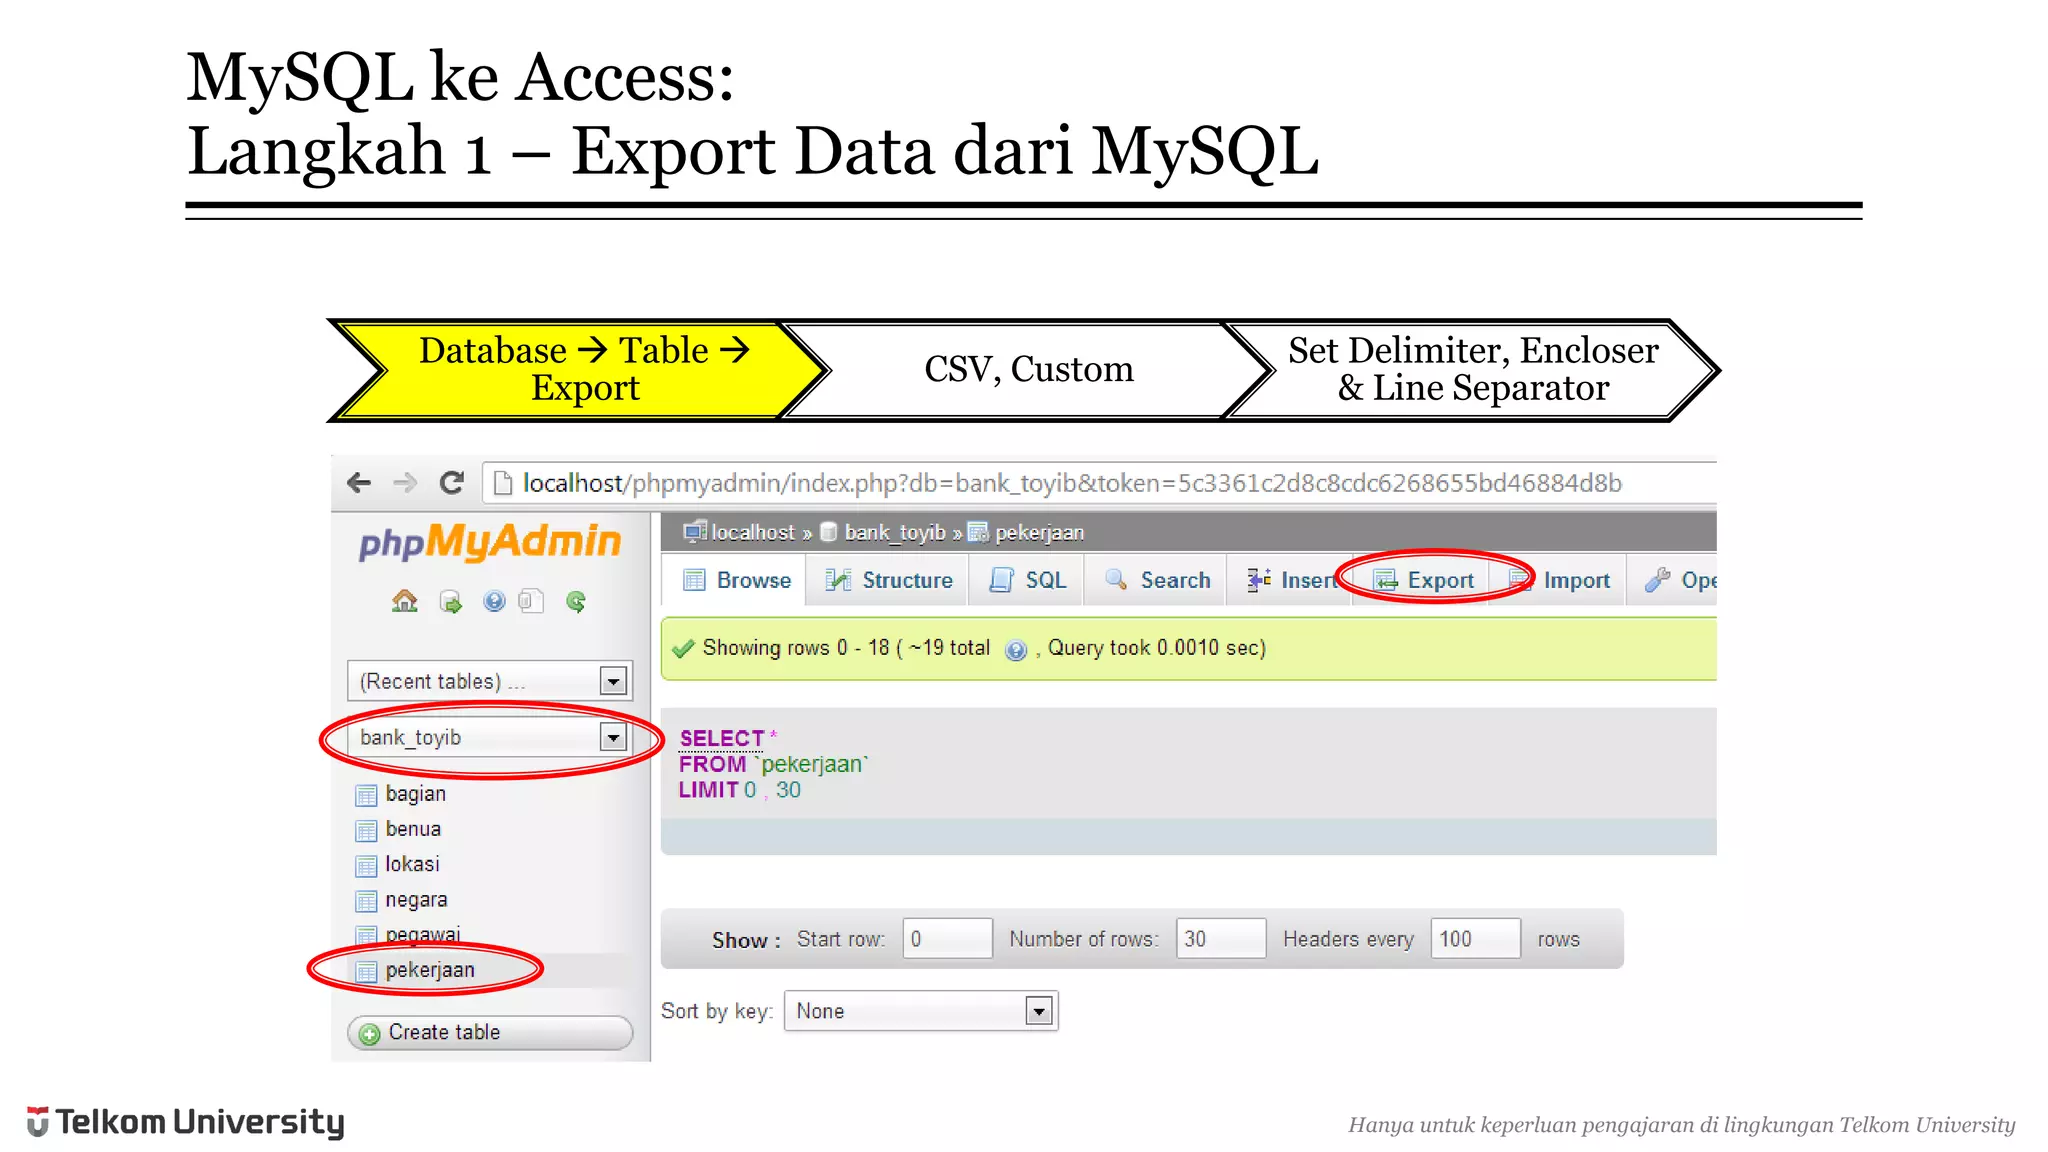Image resolution: width=2048 pixels, height=1152 pixels.
Task: Open the Insert tab
Action: pyautogui.click(x=1291, y=580)
